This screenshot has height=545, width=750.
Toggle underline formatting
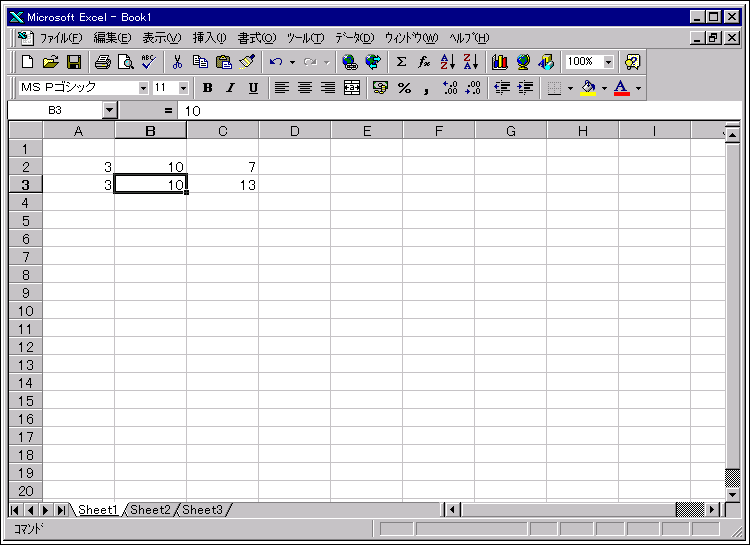pyautogui.click(x=254, y=88)
